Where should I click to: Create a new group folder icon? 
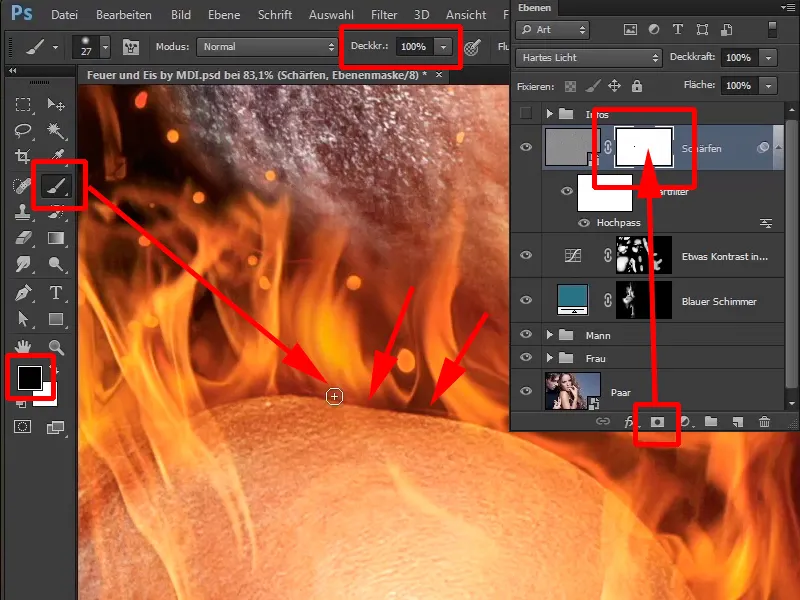(x=711, y=421)
